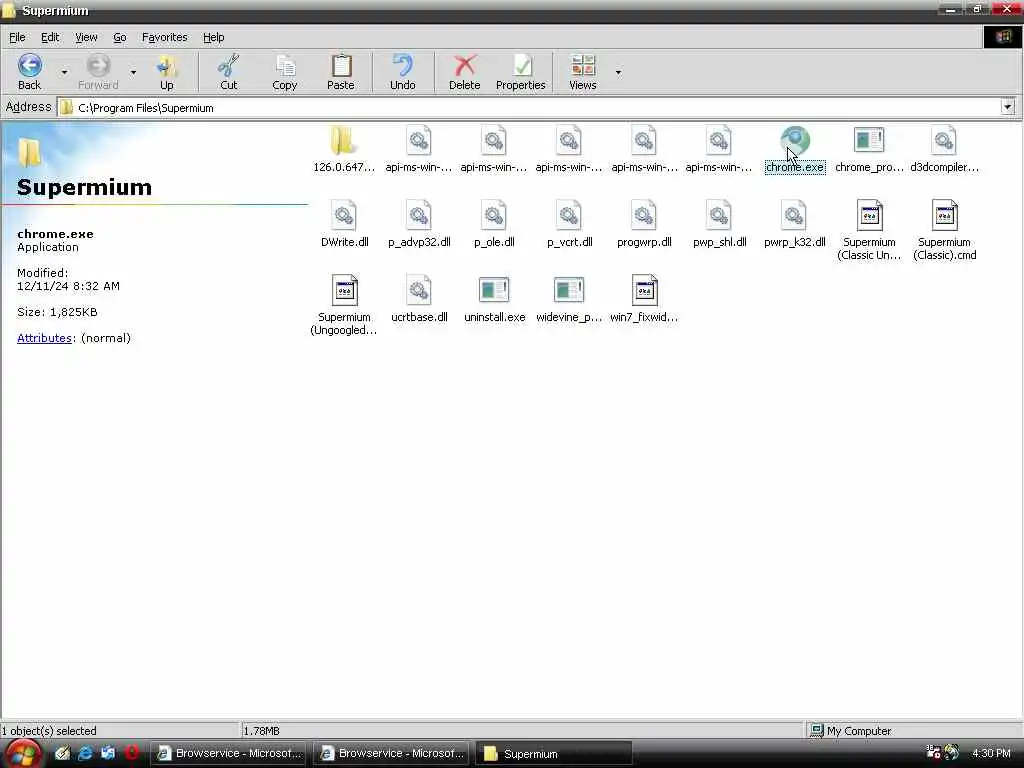Undo the last action via Undo icon
Viewport: 1024px width, 768px height.
tap(402, 72)
